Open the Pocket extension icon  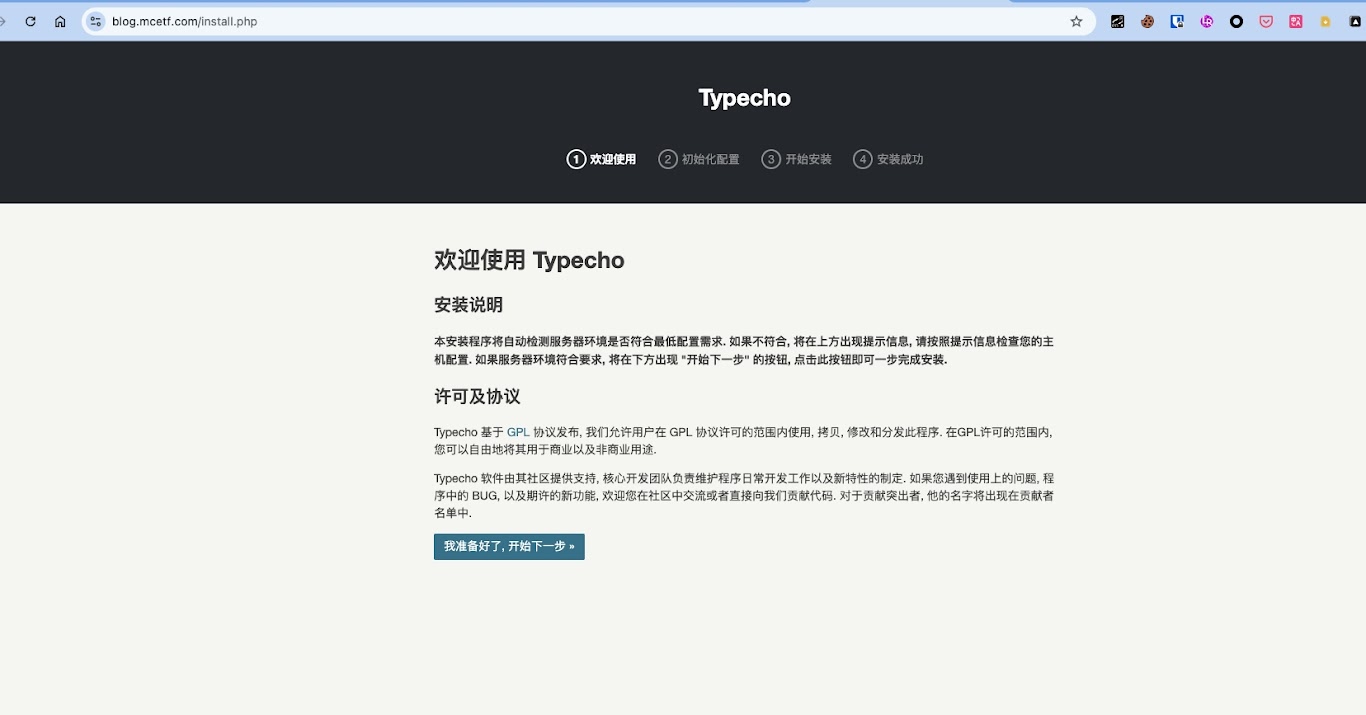(x=1266, y=21)
